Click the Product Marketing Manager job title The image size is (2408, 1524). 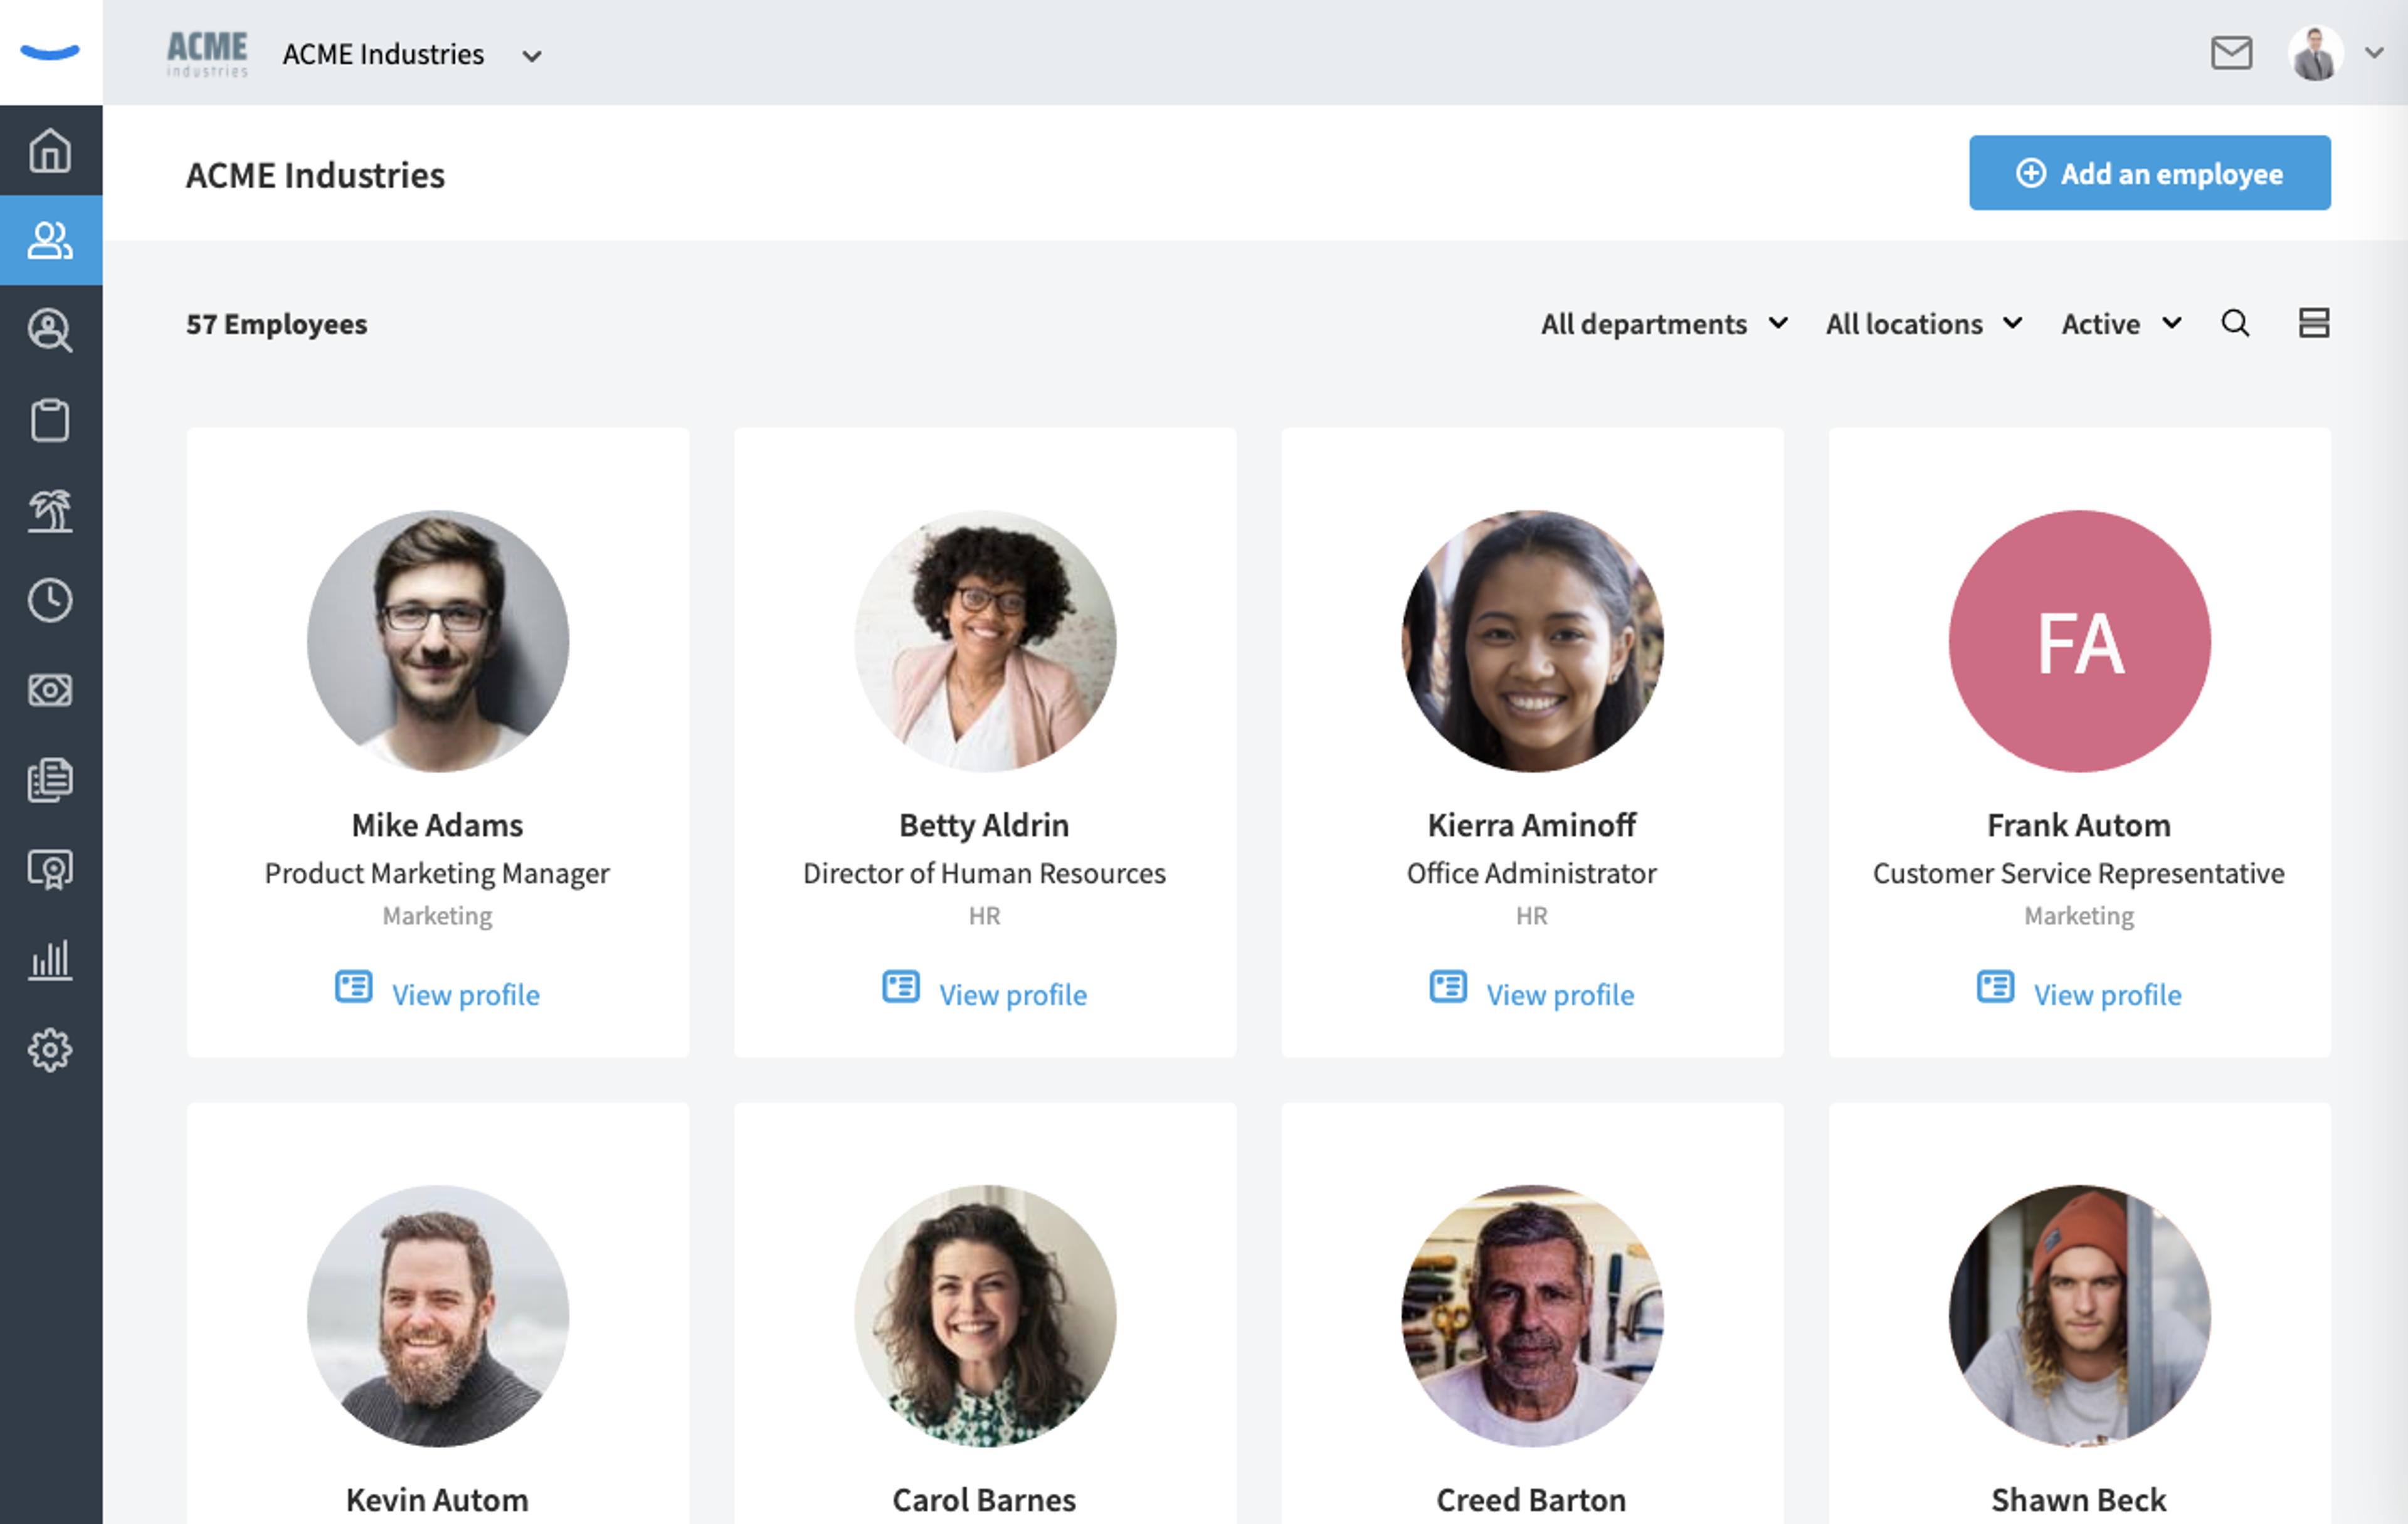pos(438,873)
